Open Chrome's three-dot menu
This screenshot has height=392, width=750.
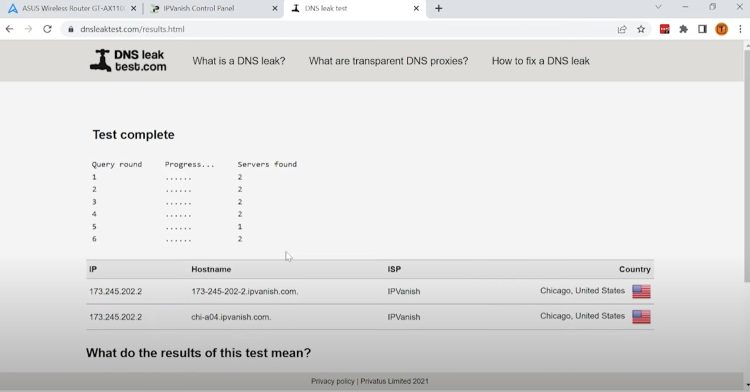coord(740,29)
